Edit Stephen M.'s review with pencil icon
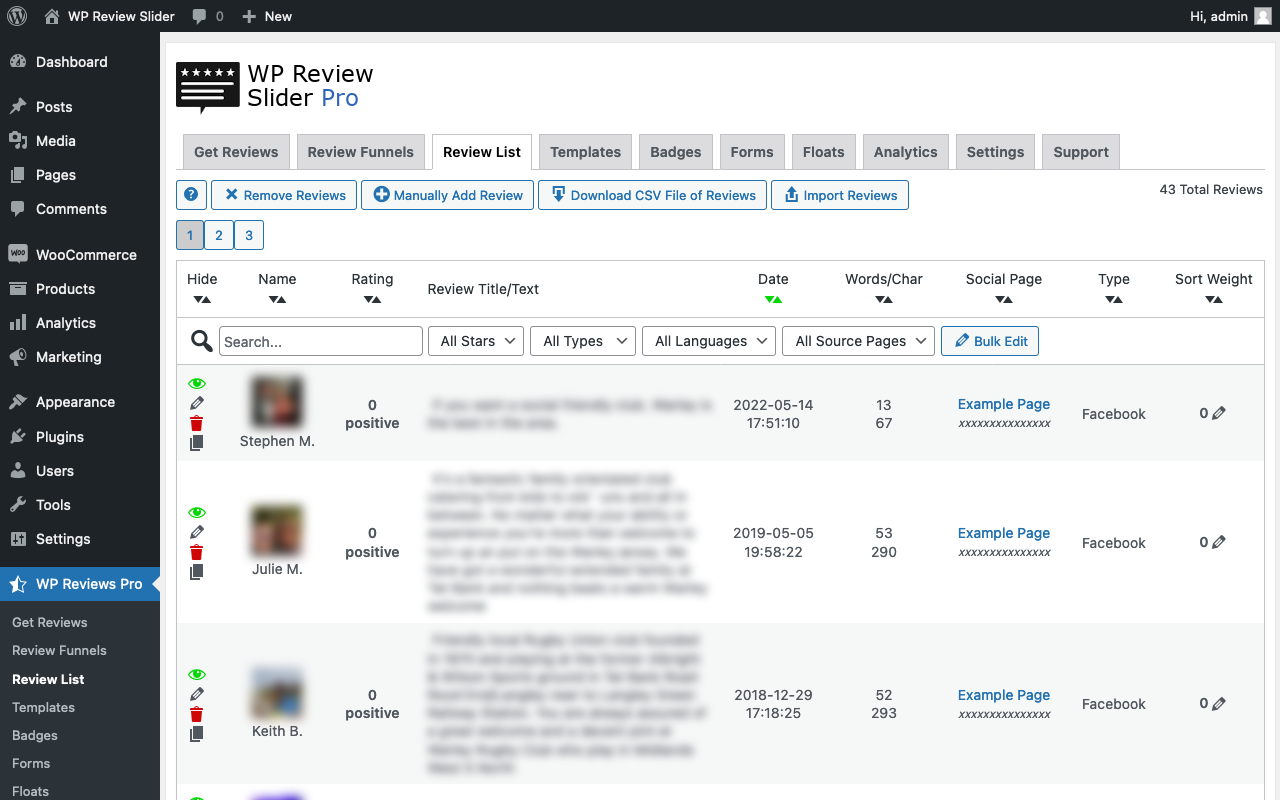Screen dimensions: 1280x800 pos(197,403)
